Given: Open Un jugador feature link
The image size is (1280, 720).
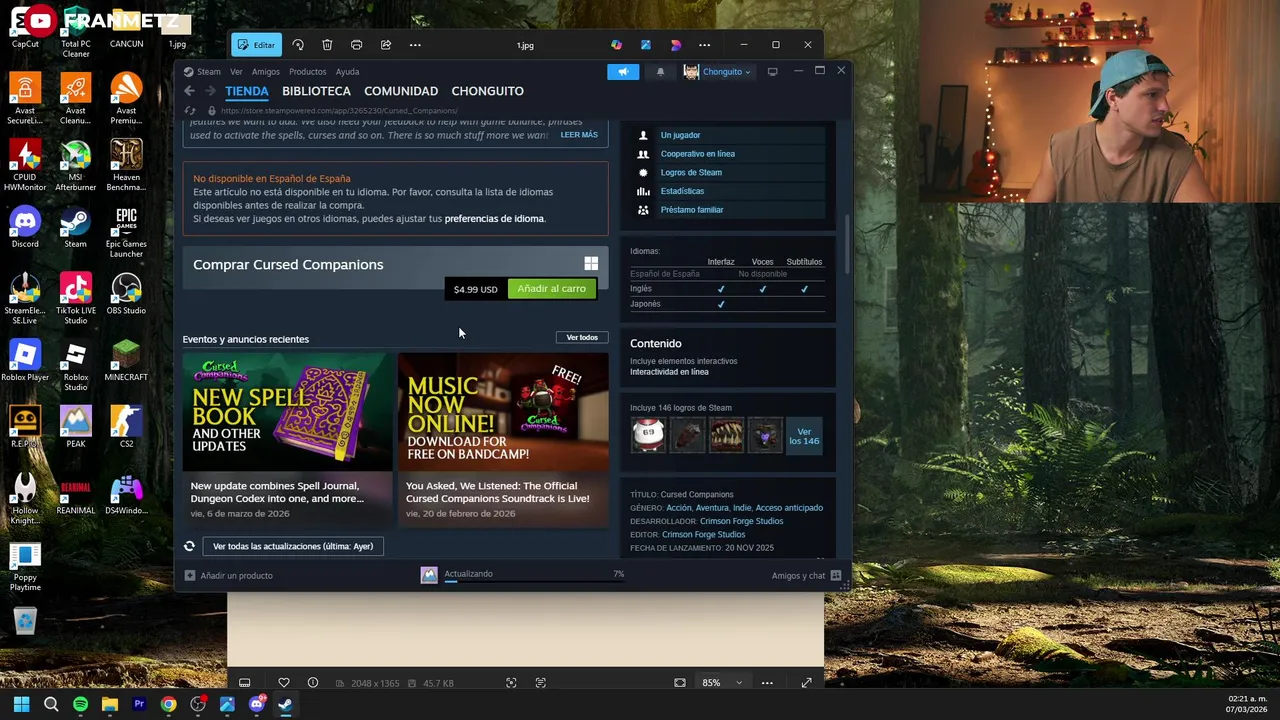Looking at the screenshot, I should click(x=680, y=135).
